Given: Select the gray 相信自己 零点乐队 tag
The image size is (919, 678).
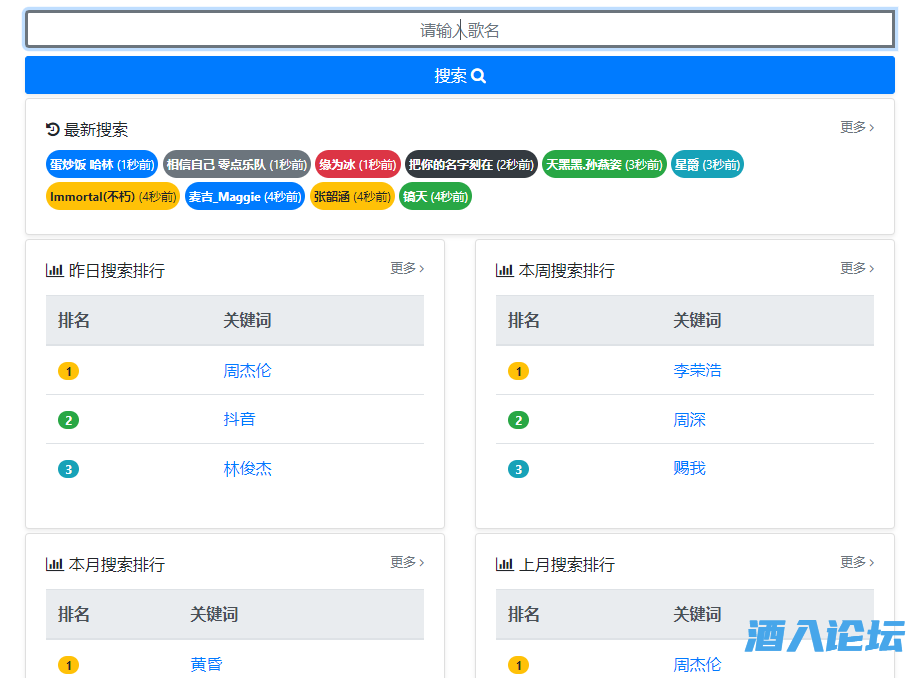Looking at the screenshot, I should tap(236, 164).
